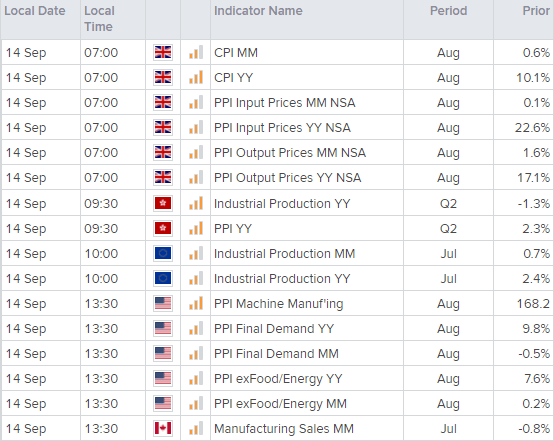554x441 pixels.
Task: Click the 17.1% prior value
Action: [534, 177]
